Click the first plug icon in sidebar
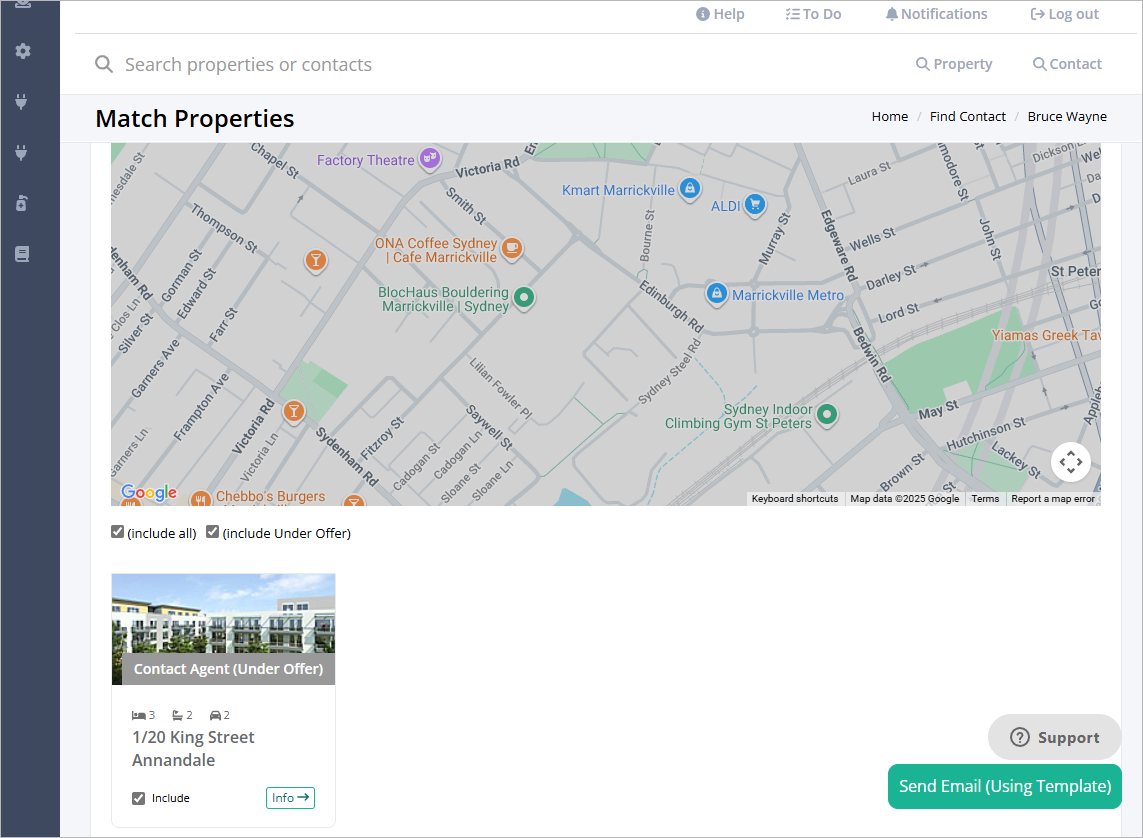 click(22, 101)
